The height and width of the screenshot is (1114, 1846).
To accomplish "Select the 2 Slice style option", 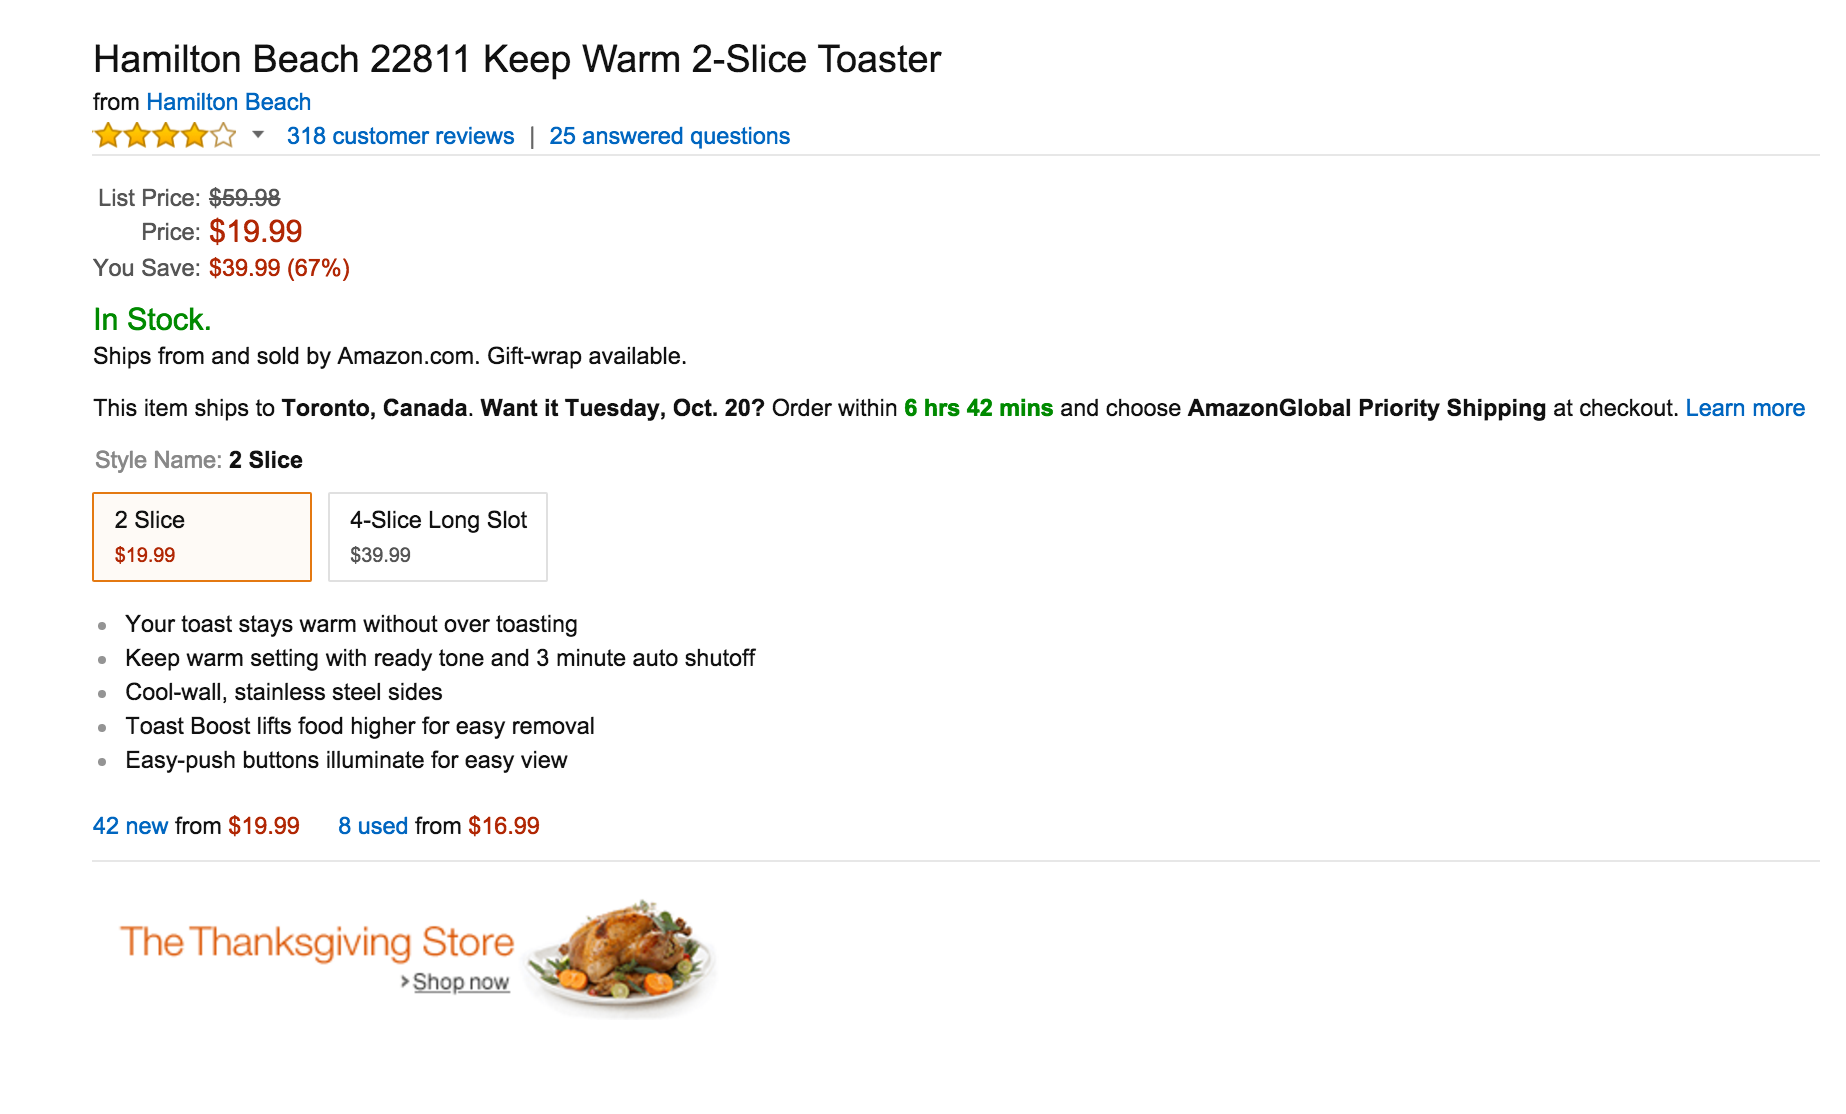I will (x=202, y=537).
